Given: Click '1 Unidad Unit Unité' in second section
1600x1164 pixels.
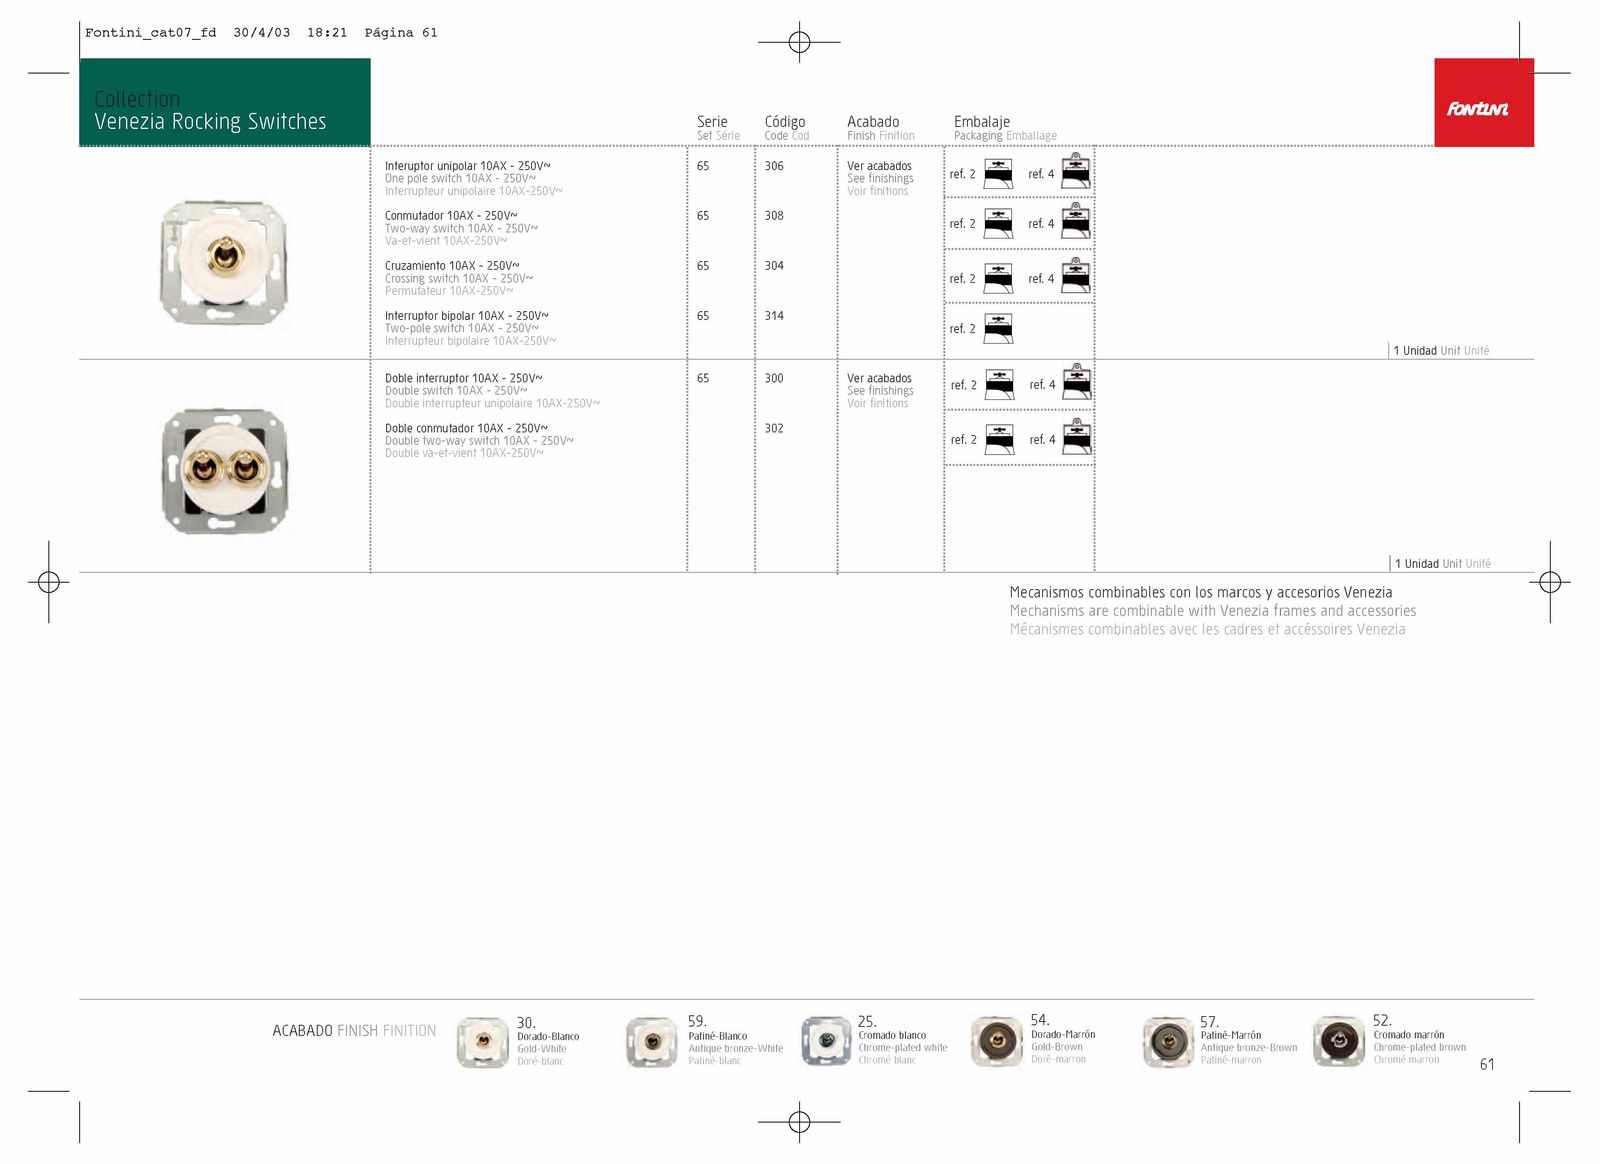Looking at the screenshot, I should 1443,564.
